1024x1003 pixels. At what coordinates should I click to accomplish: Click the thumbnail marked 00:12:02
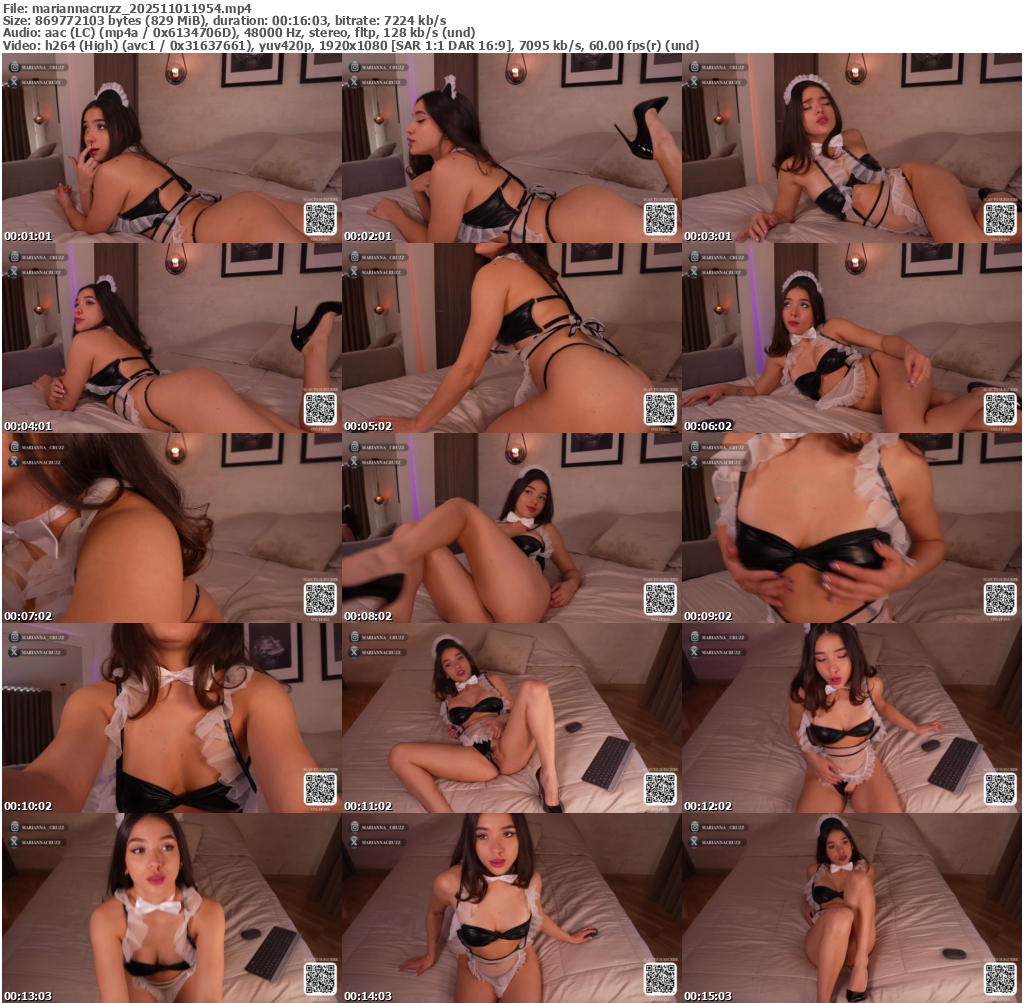click(852, 718)
